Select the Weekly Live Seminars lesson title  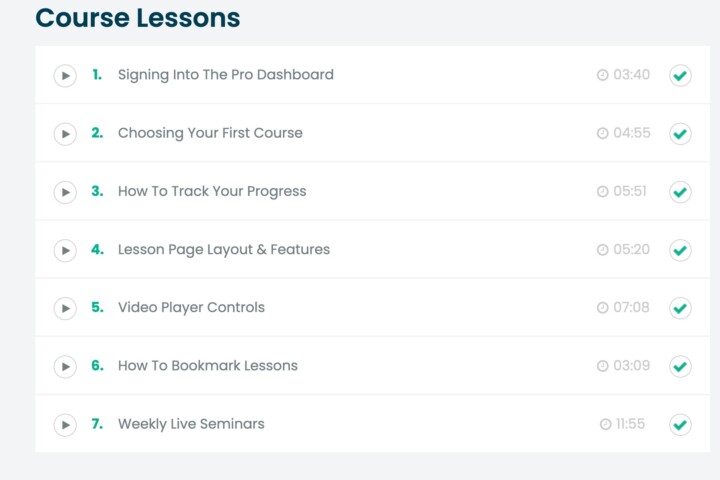click(x=191, y=424)
